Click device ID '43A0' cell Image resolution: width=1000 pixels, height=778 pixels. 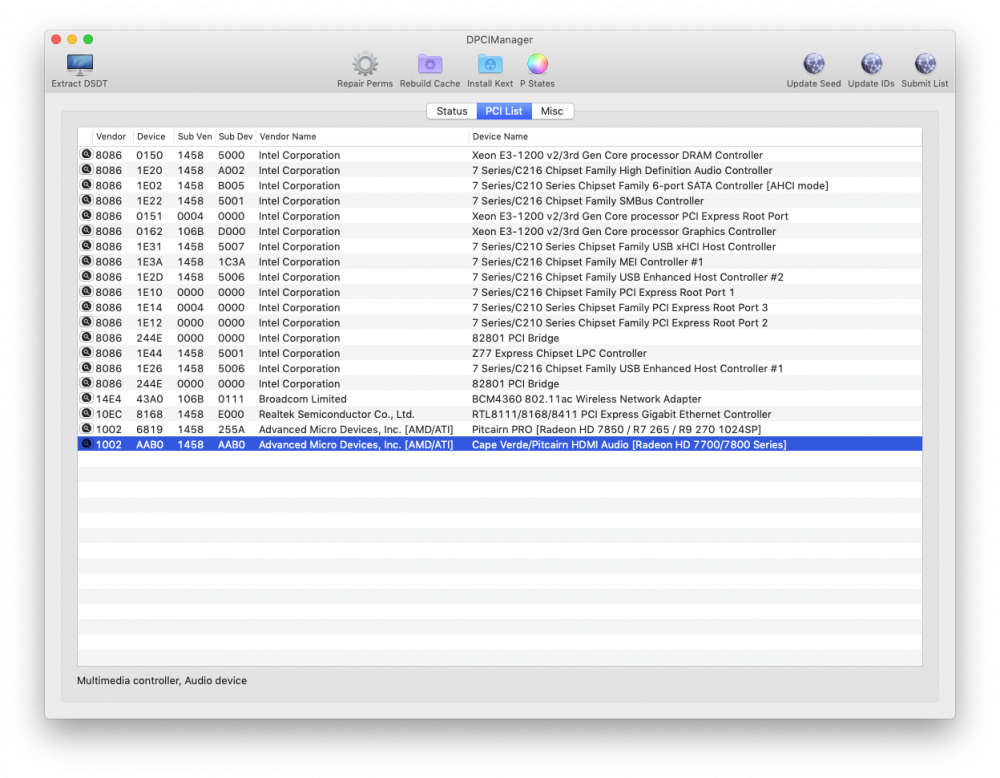(149, 399)
